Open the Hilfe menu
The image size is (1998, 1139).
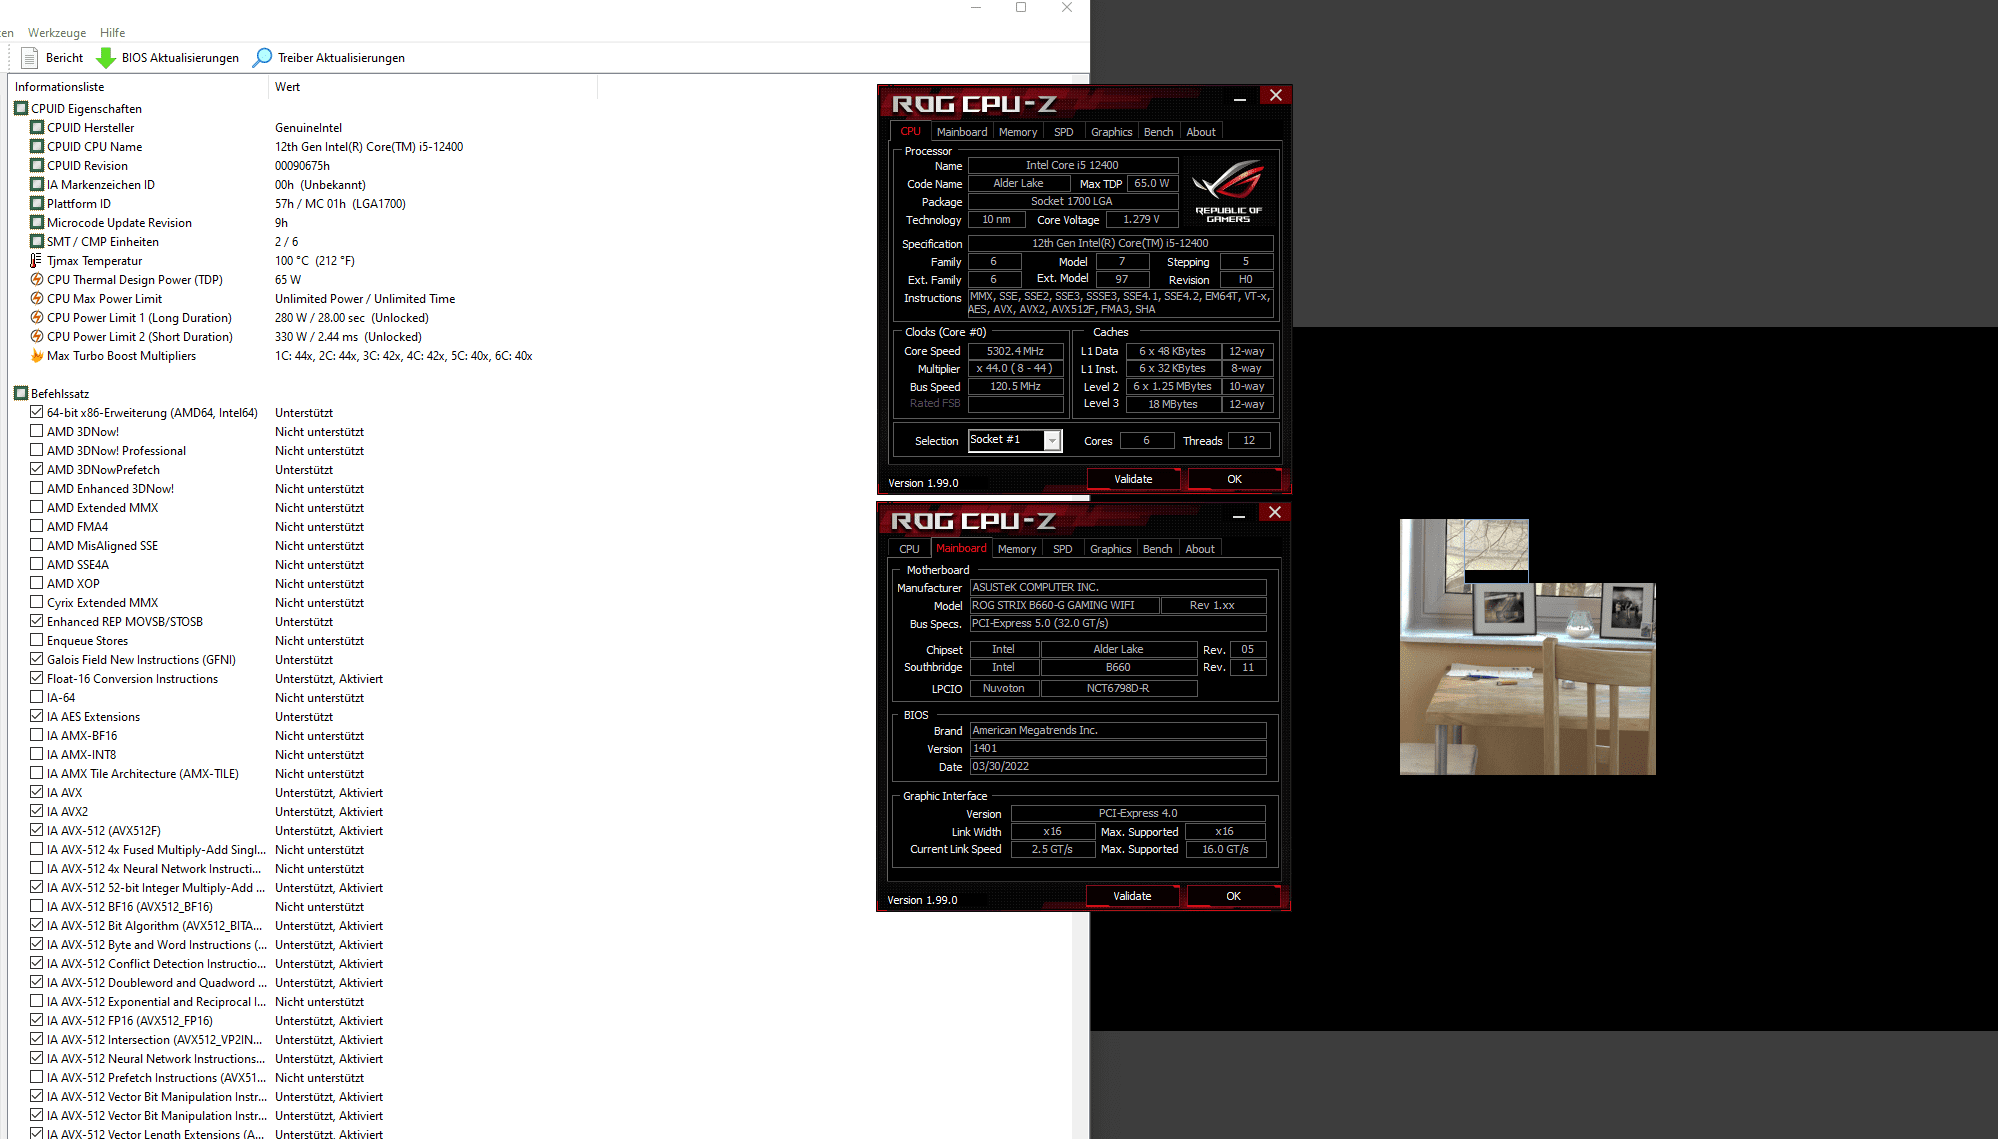coord(113,33)
